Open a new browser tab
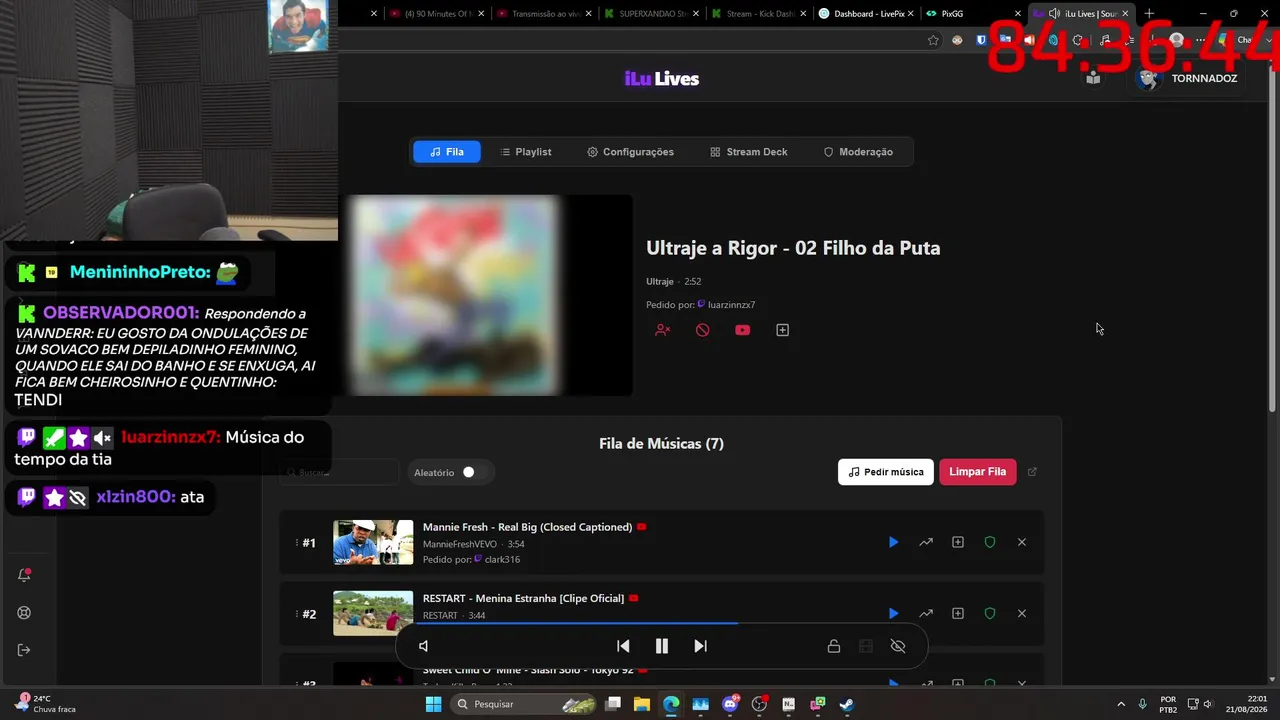Viewport: 1280px width, 720px height. tap(1149, 14)
